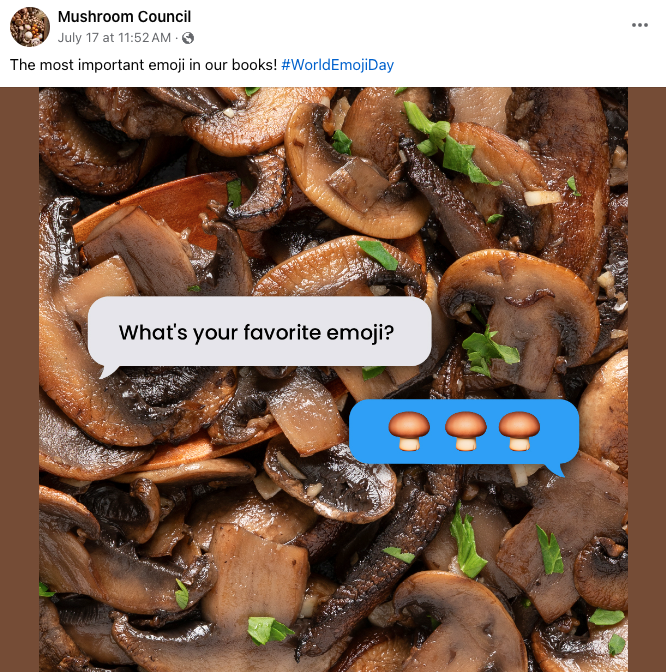Image resolution: width=666 pixels, height=672 pixels.
Task: Open the Mushroom Council page name link
Action: point(124,17)
